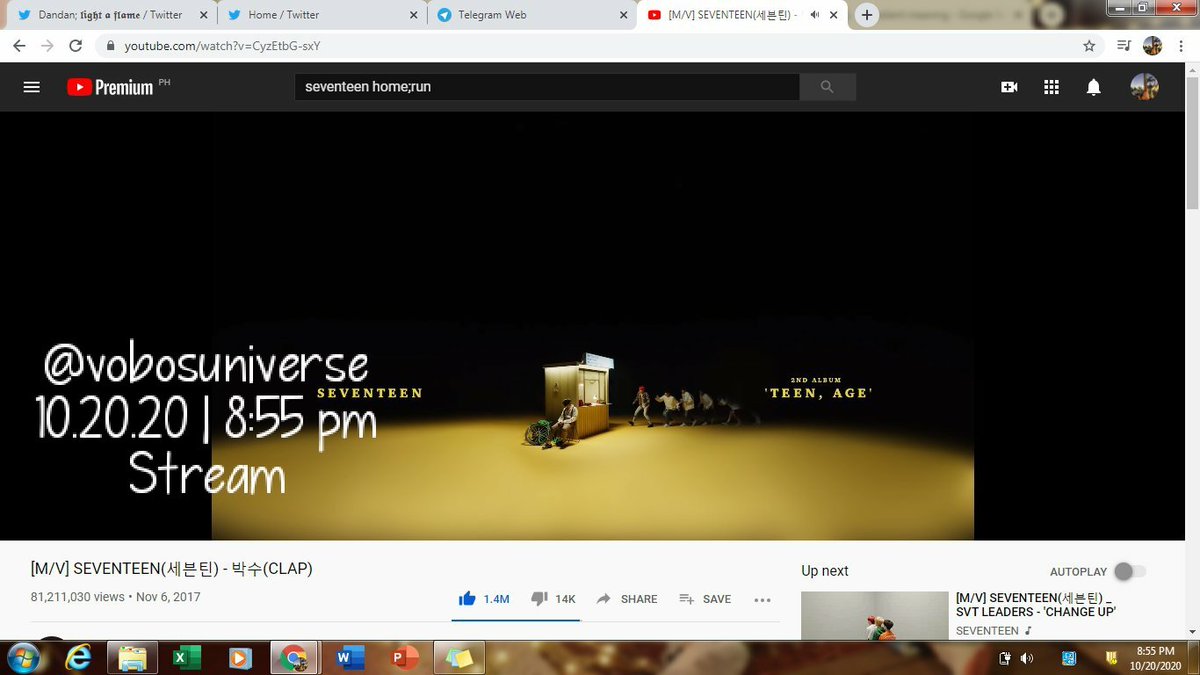Image resolution: width=1200 pixels, height=675 pixels.
Task: Open Sticky Notes from the taskbar
Action: (x=459, y=658)
